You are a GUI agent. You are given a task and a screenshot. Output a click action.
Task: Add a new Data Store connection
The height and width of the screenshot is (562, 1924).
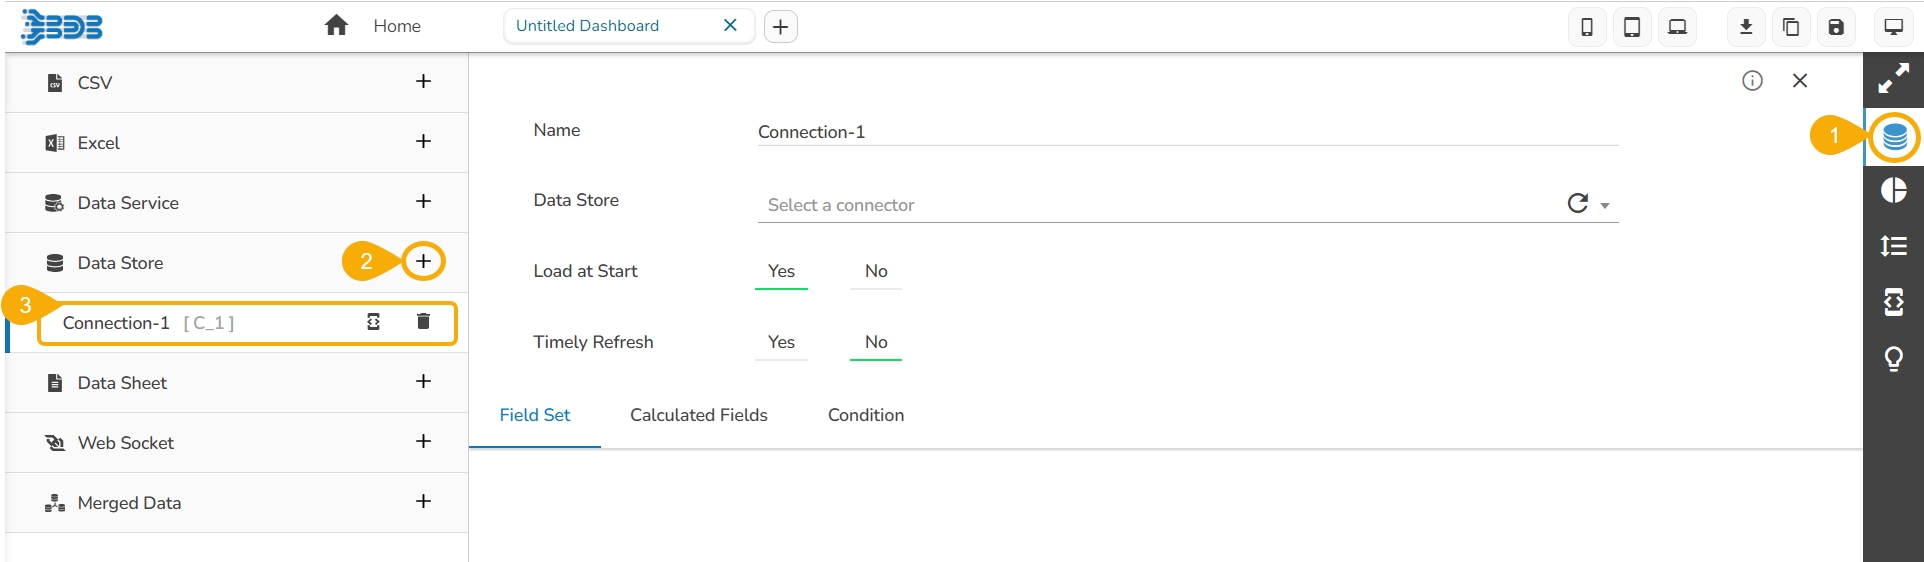pyautogui.click(x=424, y=262)
